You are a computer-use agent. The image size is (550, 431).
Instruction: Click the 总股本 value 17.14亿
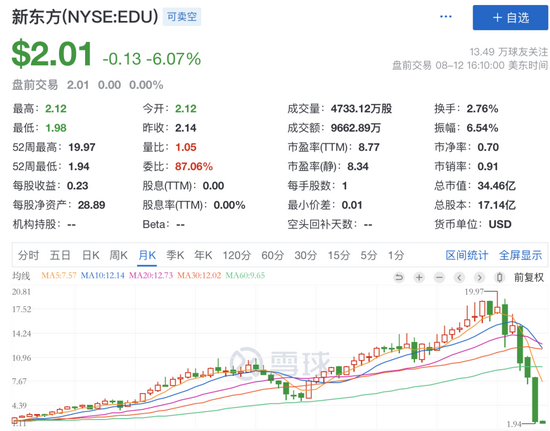coord(496,205)
